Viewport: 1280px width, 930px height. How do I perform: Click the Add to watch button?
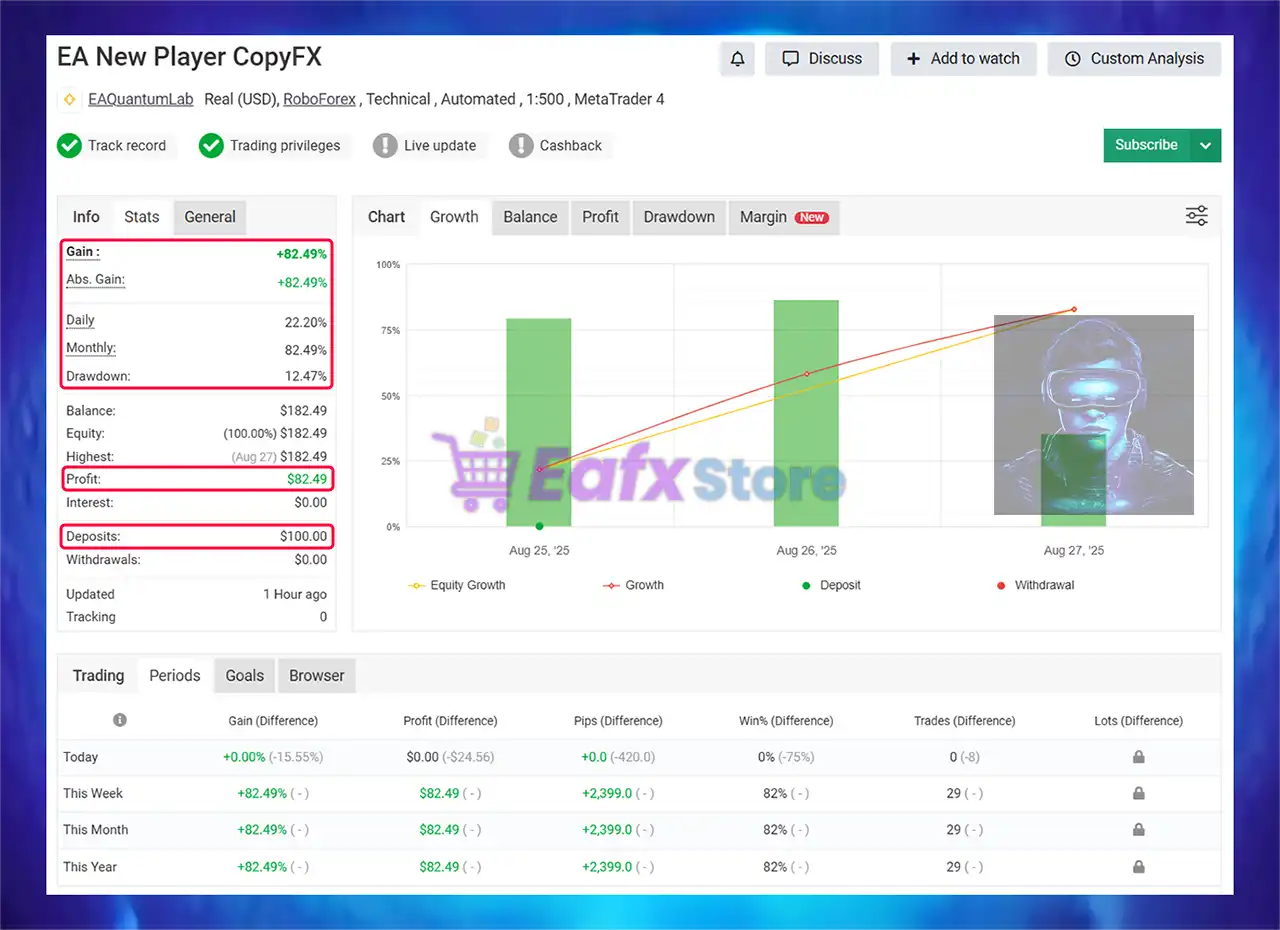coord(963,59)
